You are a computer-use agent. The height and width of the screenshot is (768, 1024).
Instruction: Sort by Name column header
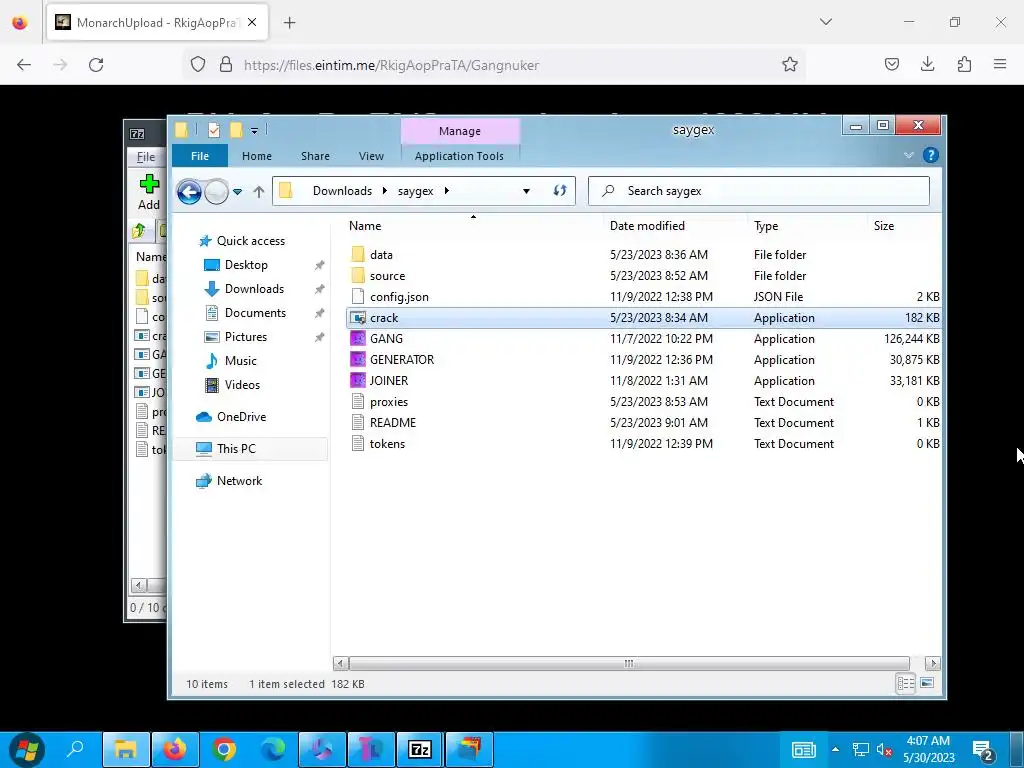click(x=365, y=226)
